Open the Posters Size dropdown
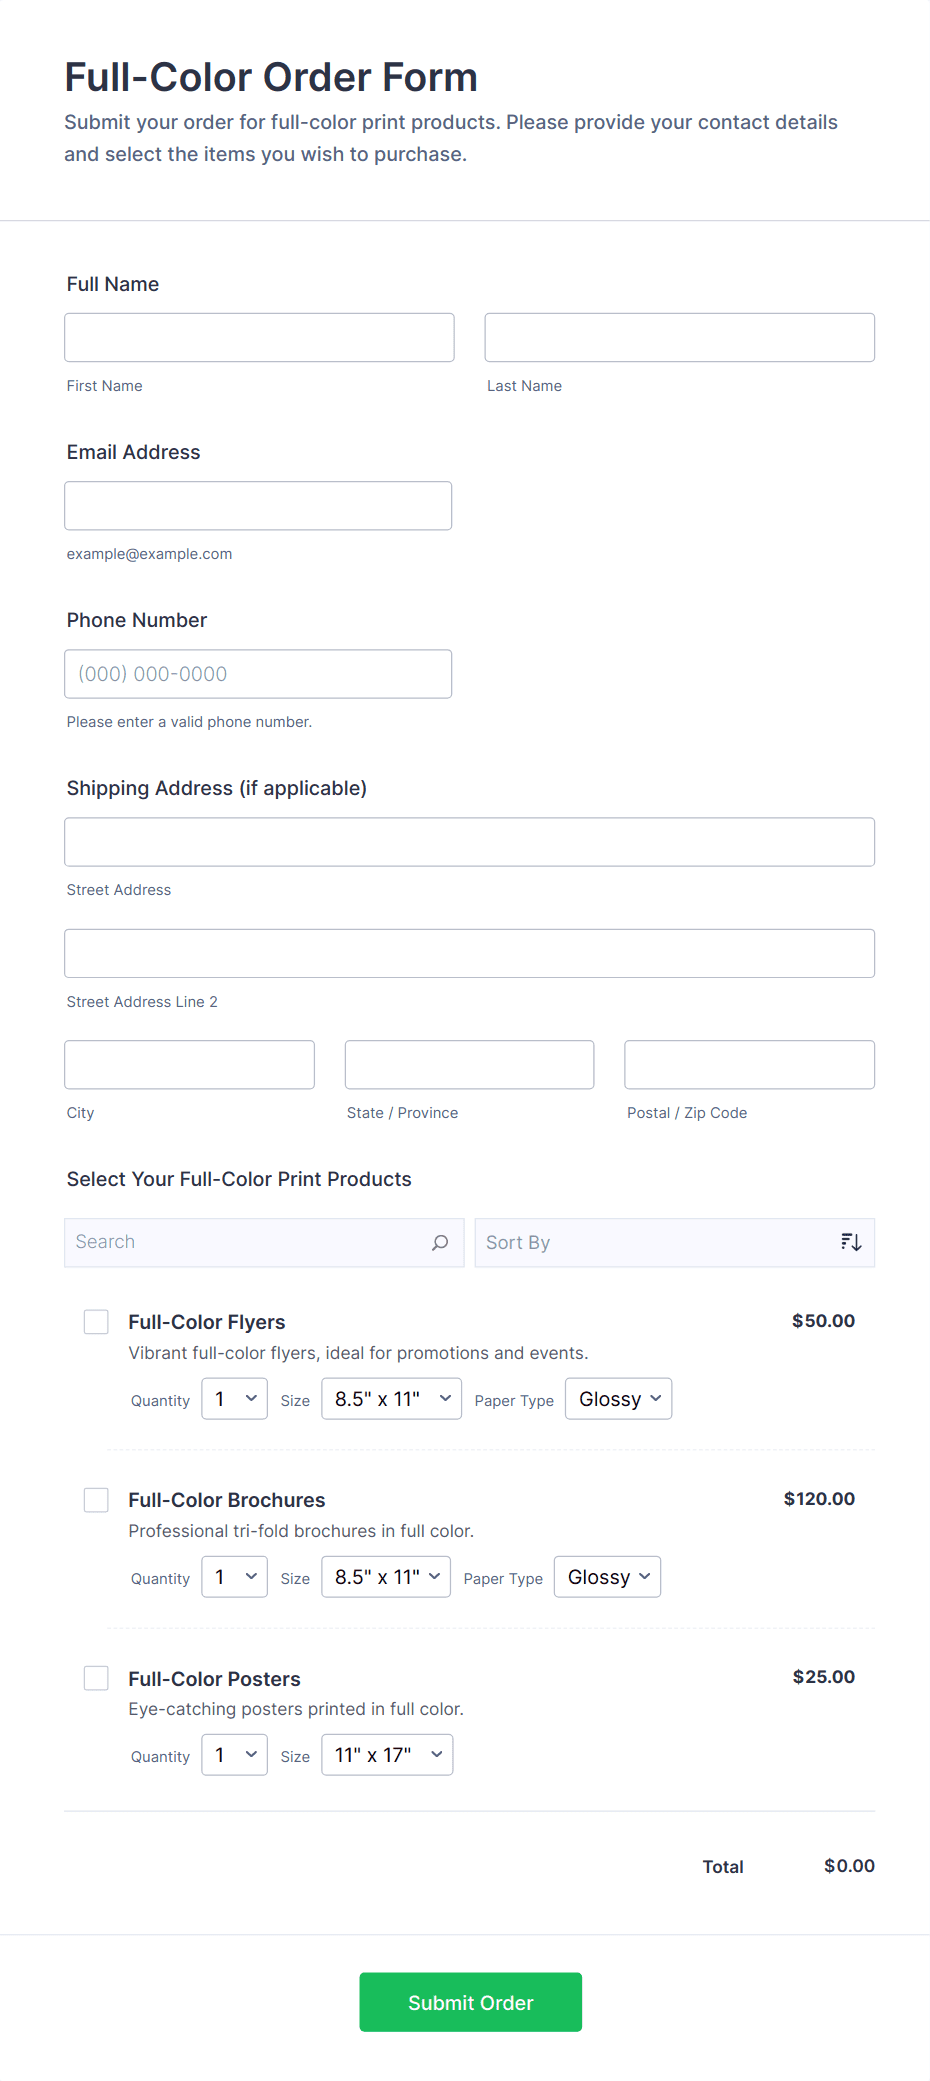 coord(387,1755)
